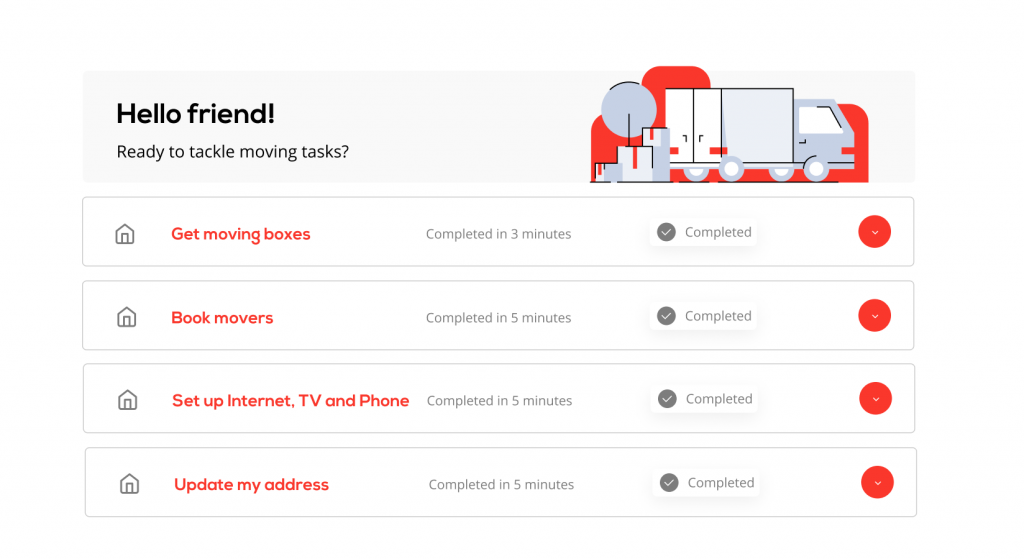Click the moving truck illustration
This screenshot has width=1024, height=559.
point(760,130)
